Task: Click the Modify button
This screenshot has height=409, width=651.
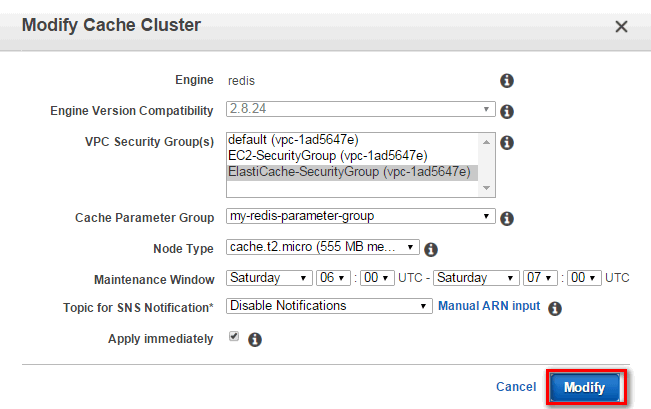Action: 585,387
